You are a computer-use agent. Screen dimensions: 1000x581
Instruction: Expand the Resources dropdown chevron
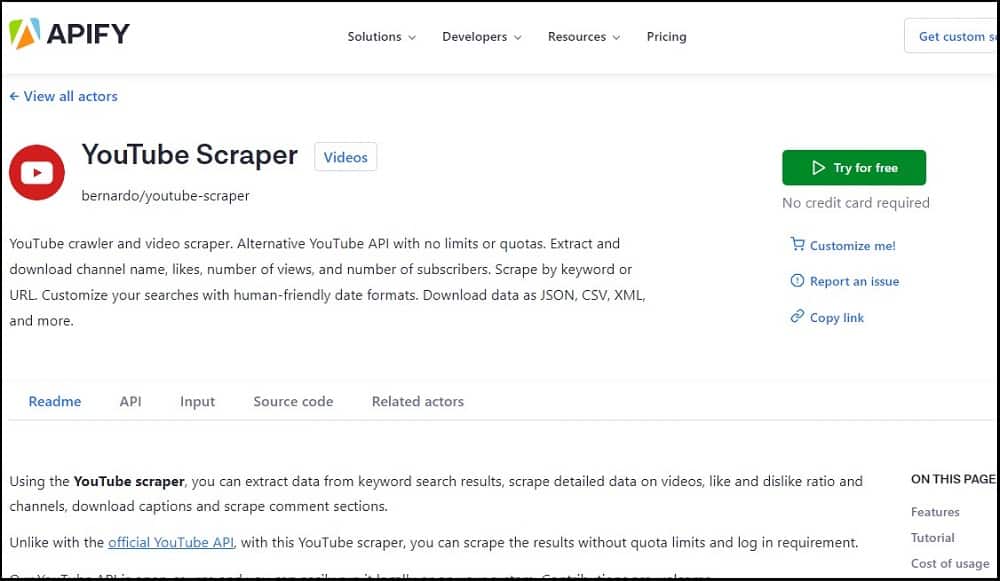pos(616,37)
